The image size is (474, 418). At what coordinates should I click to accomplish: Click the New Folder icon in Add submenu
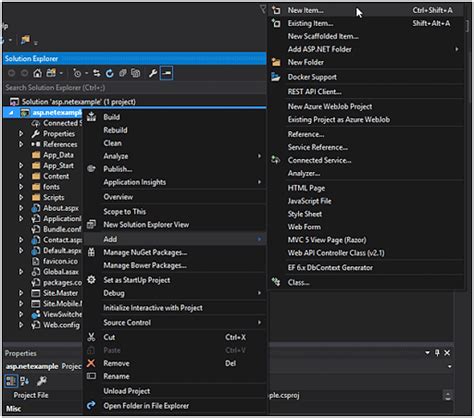(276, 62)
